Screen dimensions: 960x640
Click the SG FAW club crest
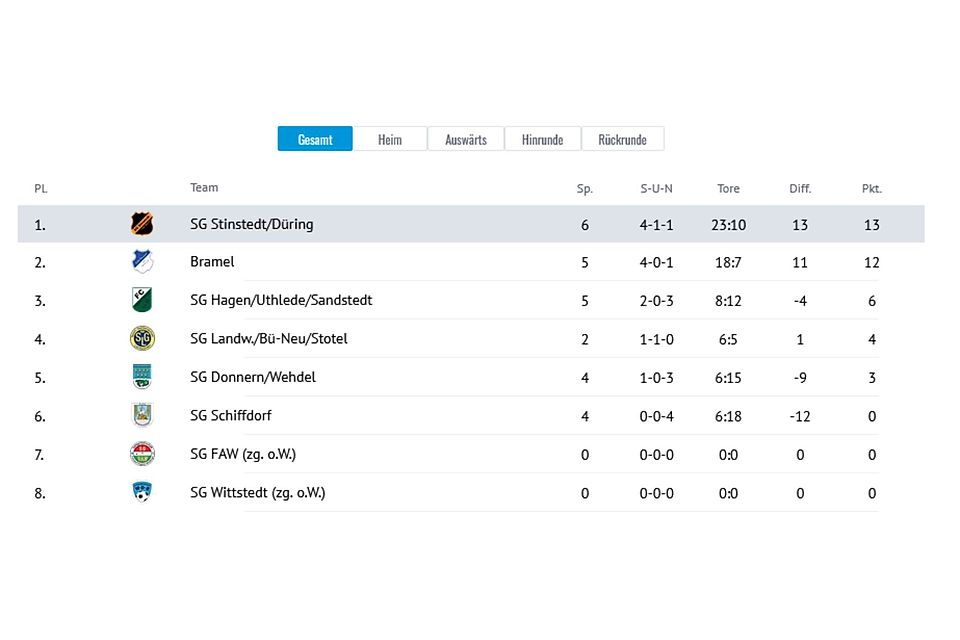tap(142, 454)
